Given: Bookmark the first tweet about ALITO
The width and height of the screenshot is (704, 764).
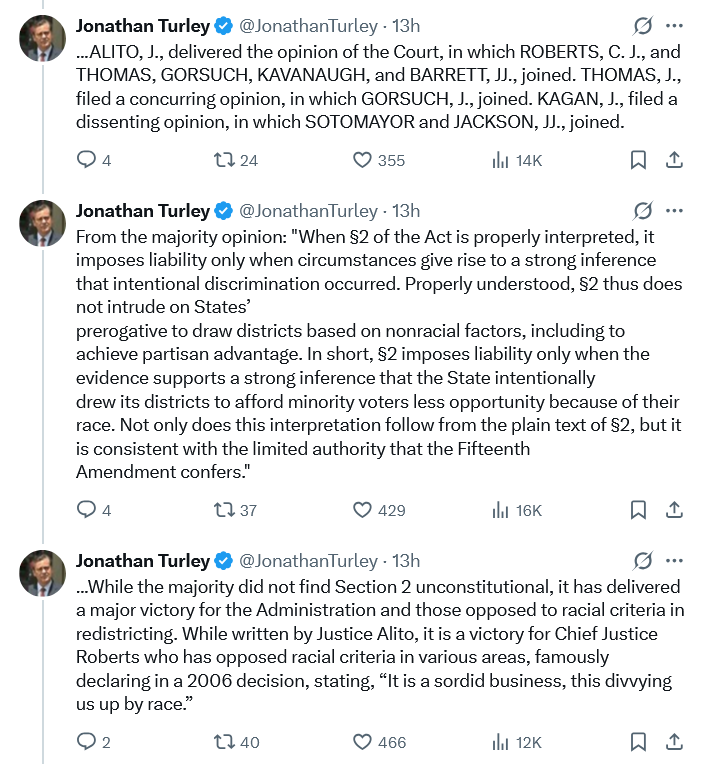Looking at the screenshot, I should (638, 160).
